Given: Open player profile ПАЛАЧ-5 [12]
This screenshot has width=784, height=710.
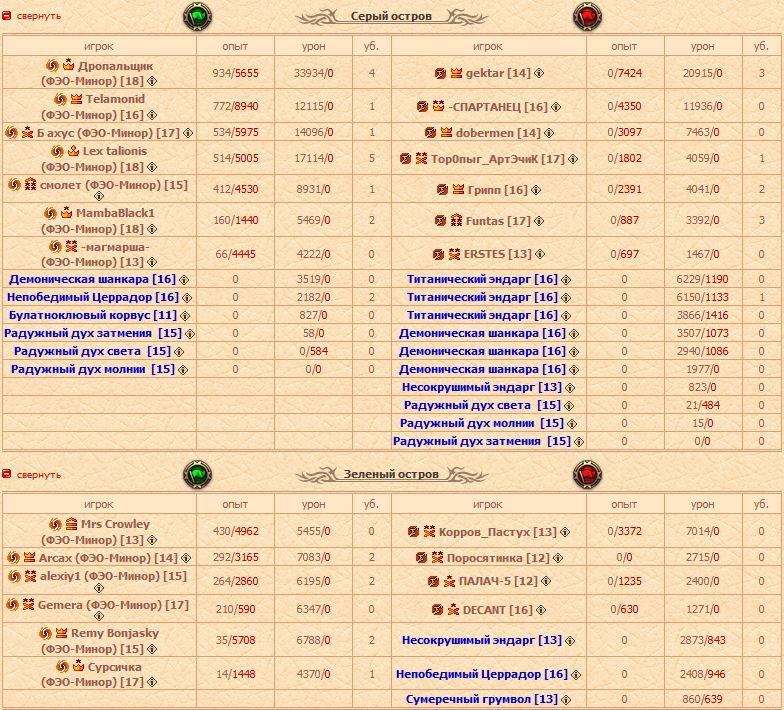Looking at the screenshot, I should coord(498,581).
